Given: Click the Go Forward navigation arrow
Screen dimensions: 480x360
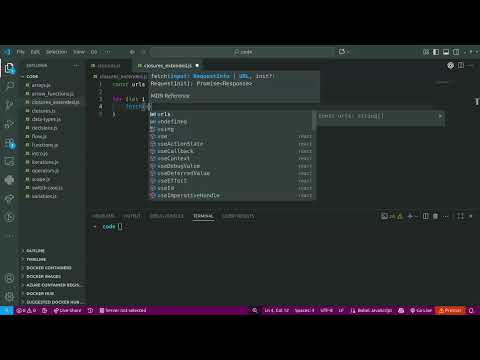Looking at the screenshot, I should [x=144, y=52].
